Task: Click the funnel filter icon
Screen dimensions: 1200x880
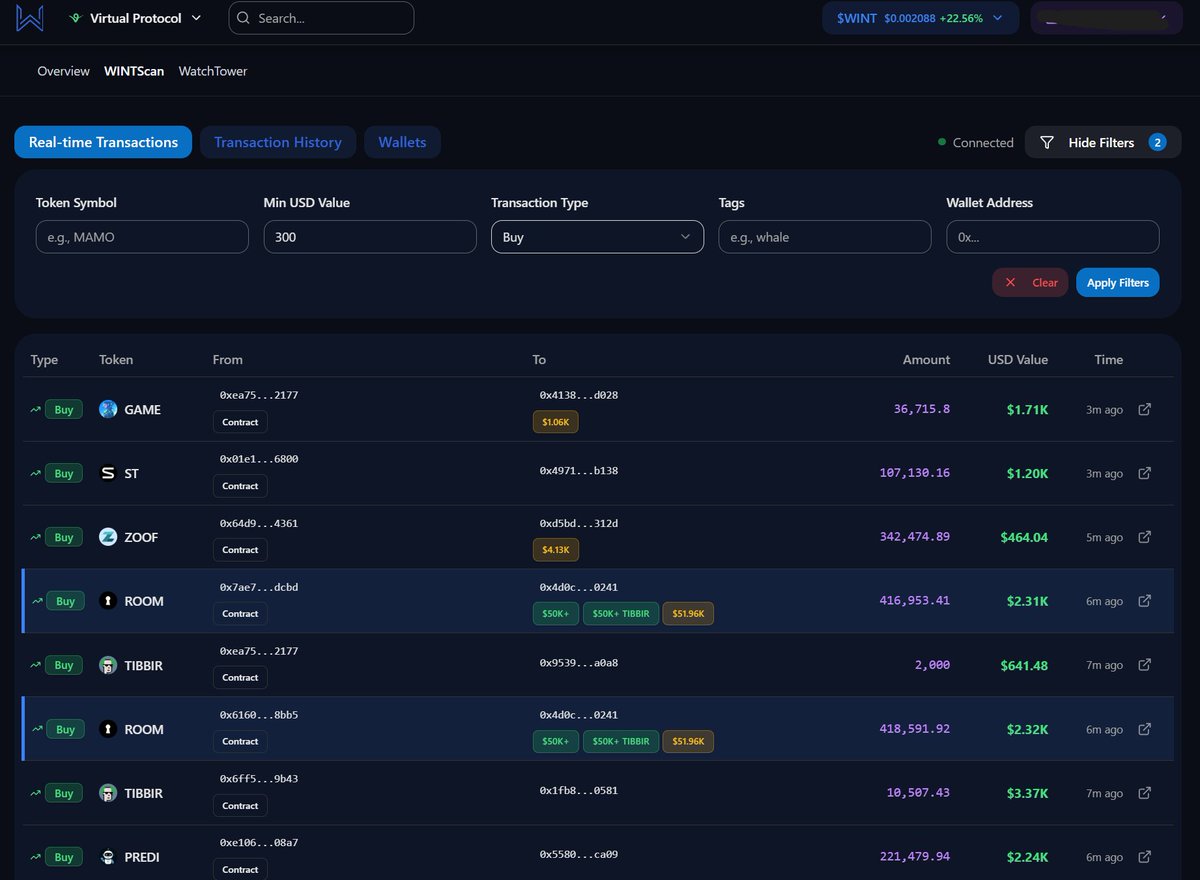Action: (1047, 142)
